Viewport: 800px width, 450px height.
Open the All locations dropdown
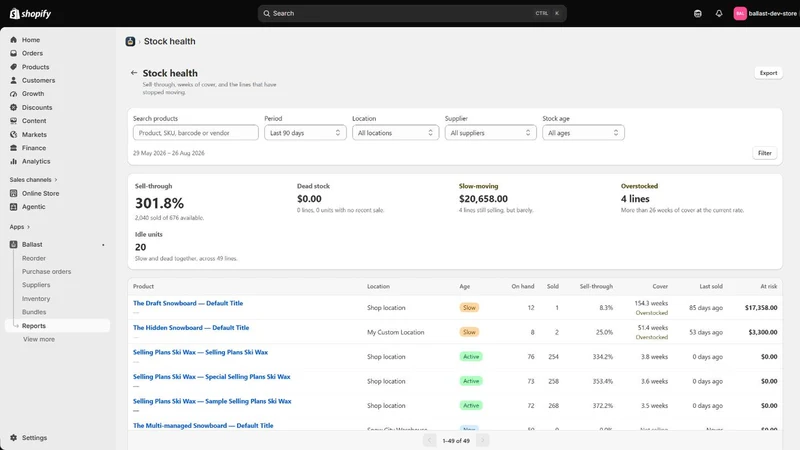[x=395, y=133]
